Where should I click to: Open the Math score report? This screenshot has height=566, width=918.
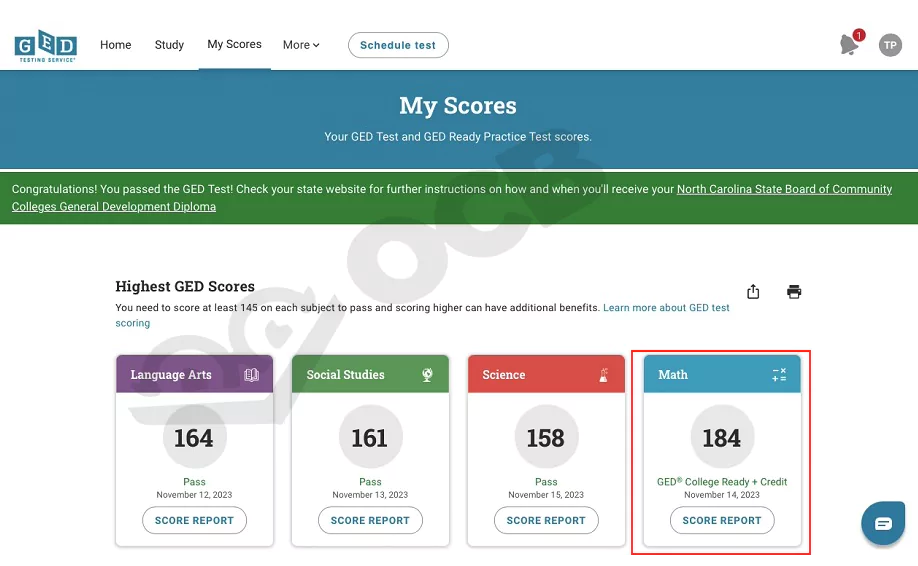tap(722, 521)
